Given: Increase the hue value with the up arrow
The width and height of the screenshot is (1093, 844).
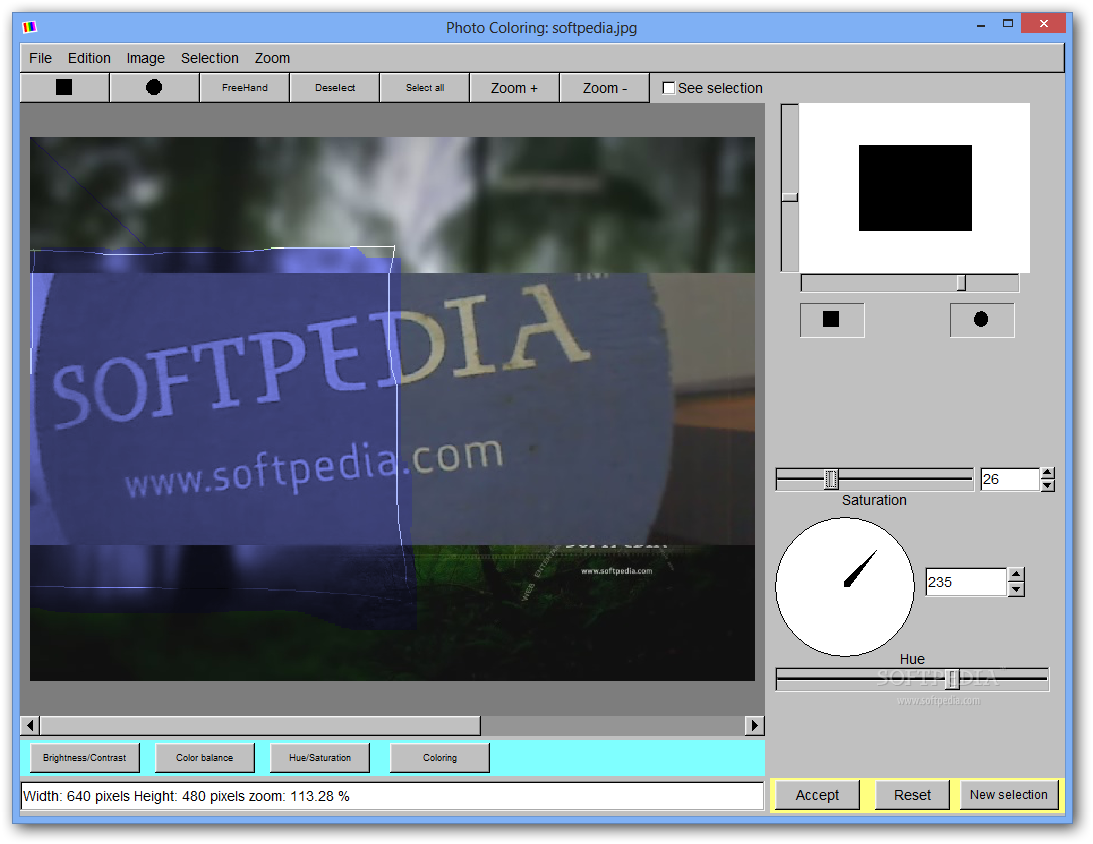Looking at the screenshot, I should 1016,575.
